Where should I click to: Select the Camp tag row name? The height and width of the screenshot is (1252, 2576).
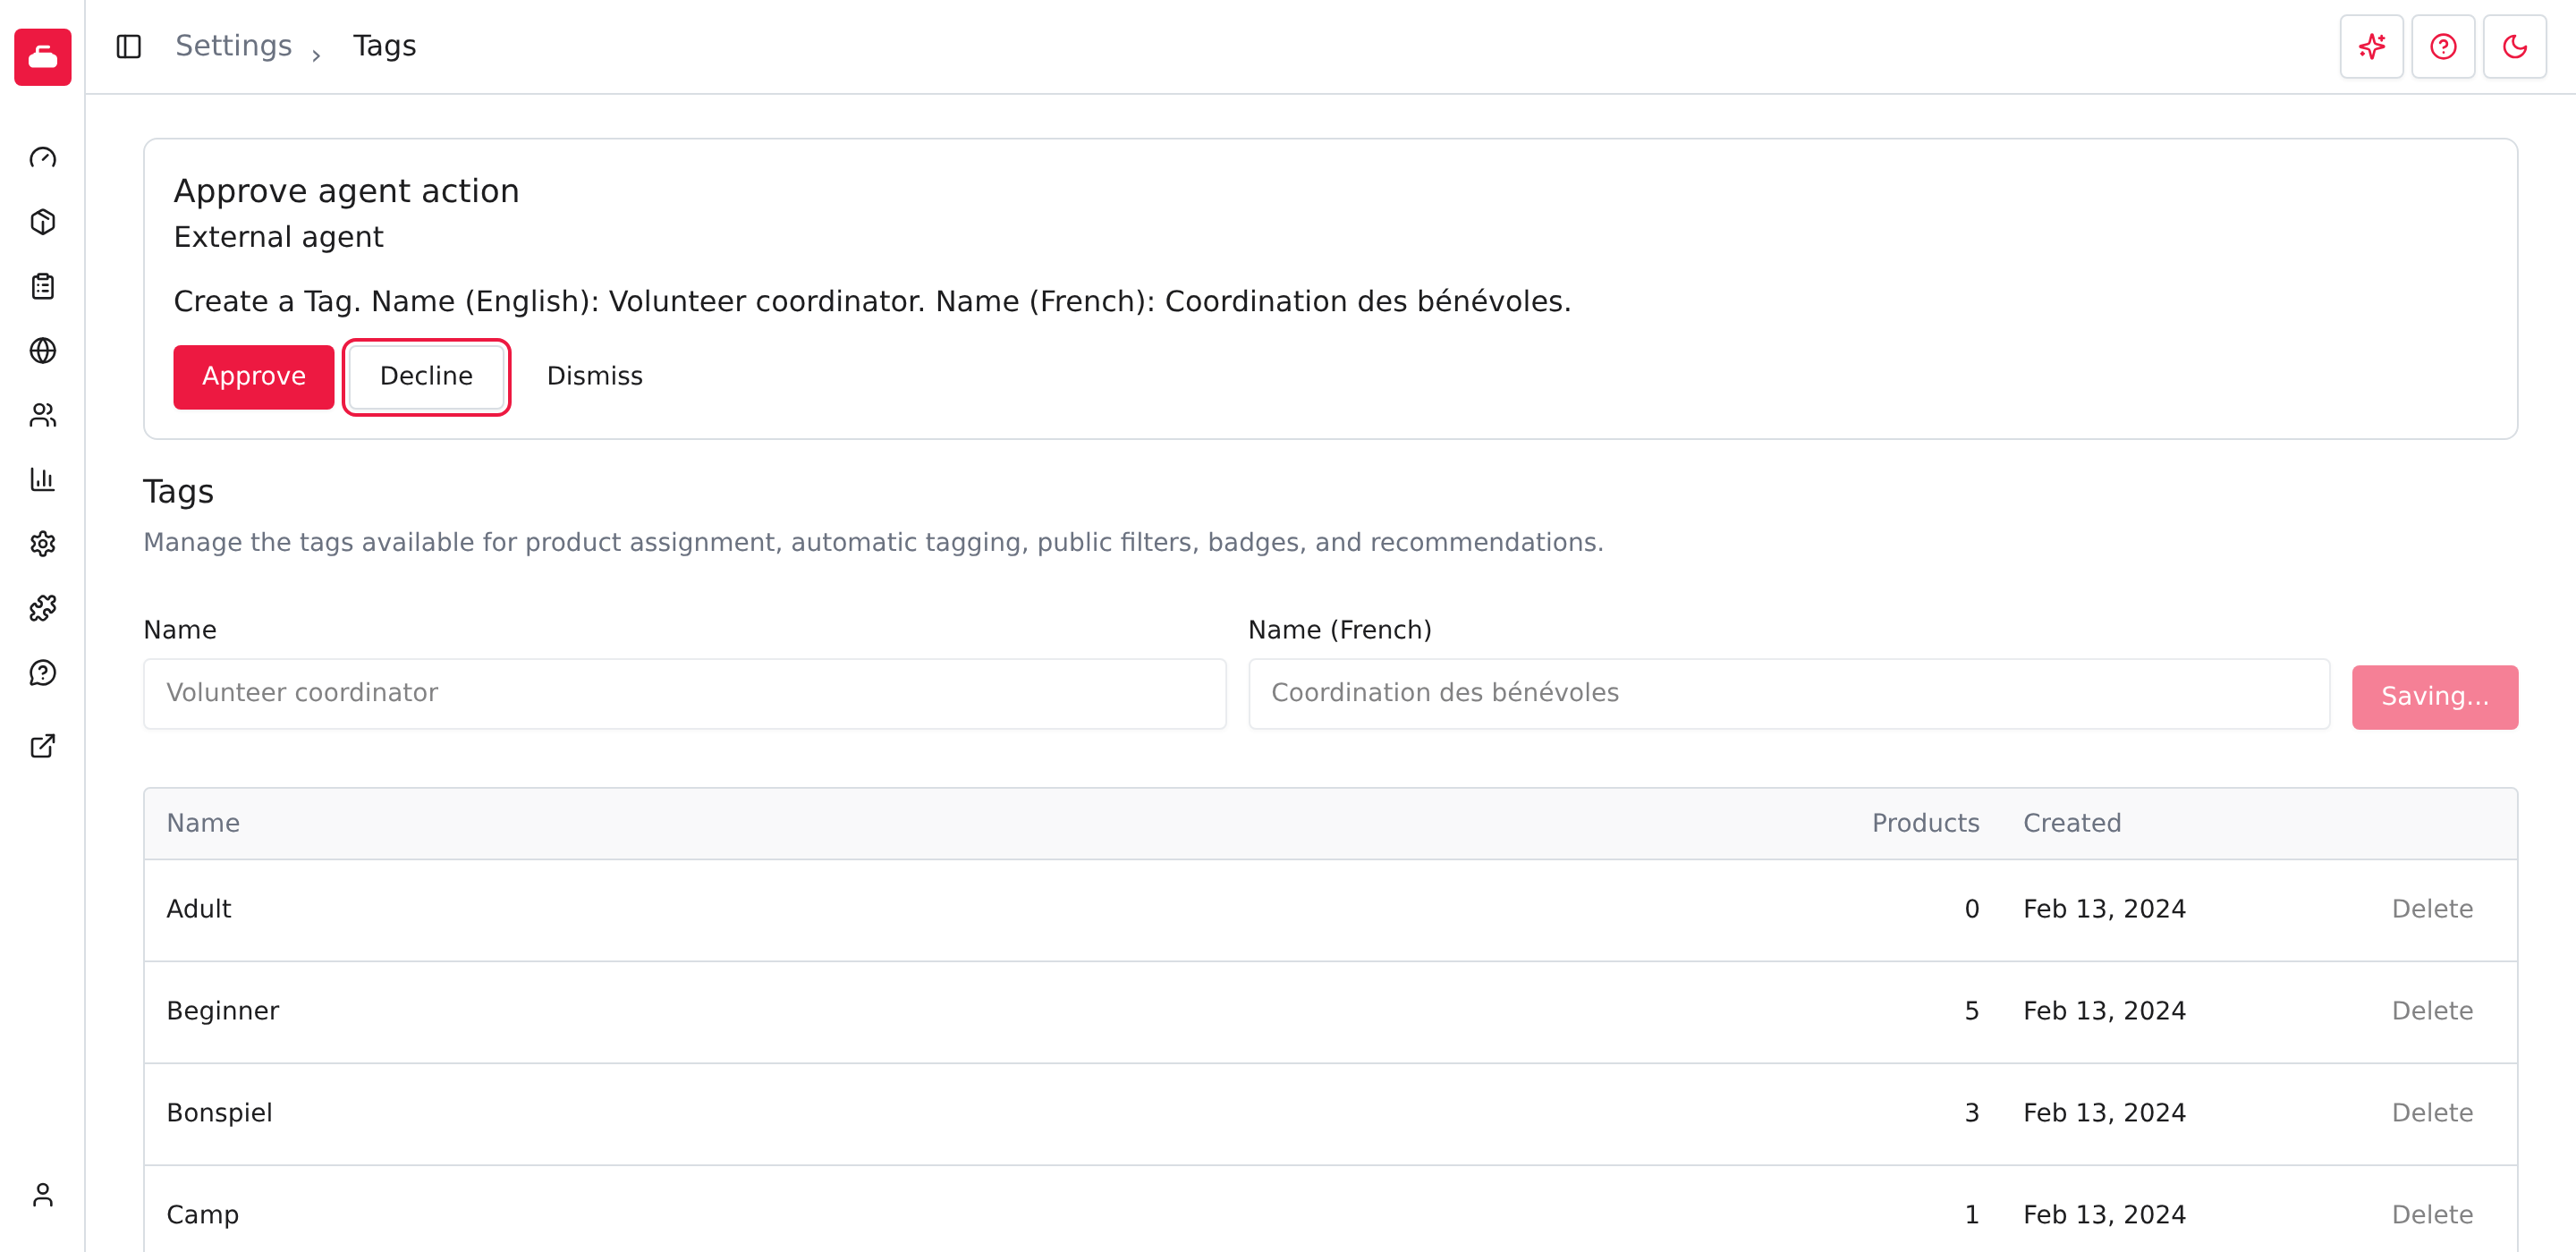(203, 1215)
